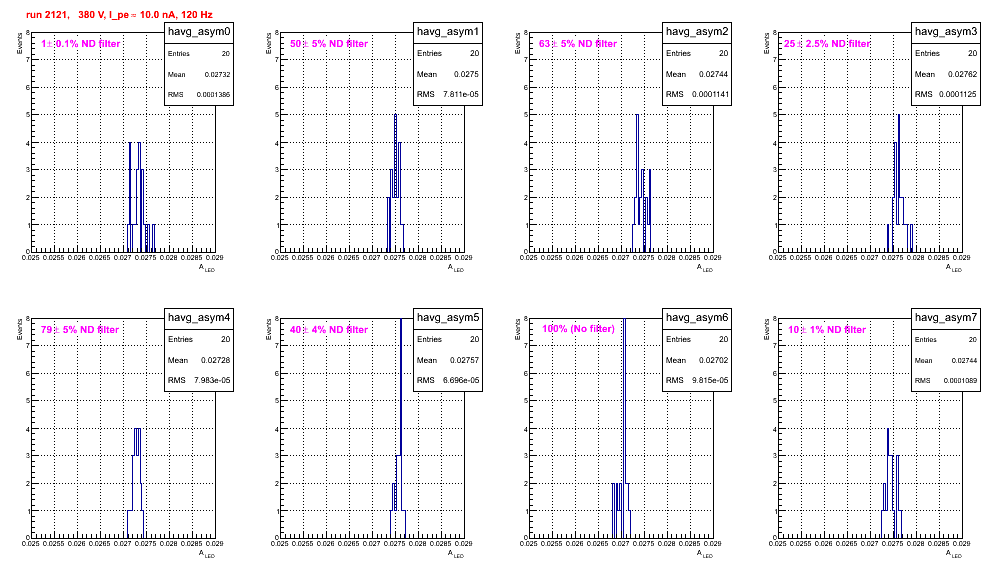This screenshot has width=996, height=572.
Task: Select the "25± 2.5% ND filter" label
Action: pyautogui.click(x=826, y=44)
